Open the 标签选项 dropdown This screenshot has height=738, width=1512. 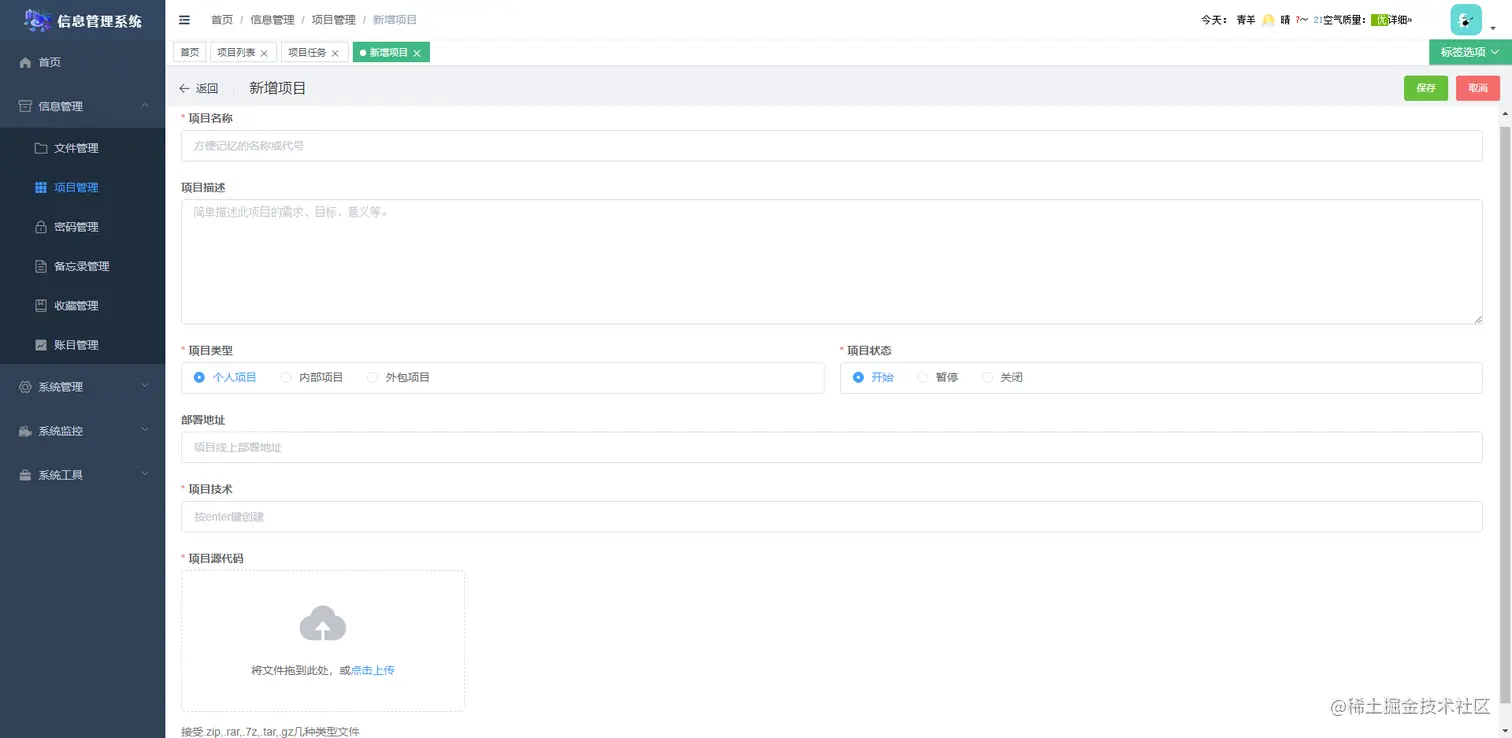pyautogui.click(x=1470, y=52)
